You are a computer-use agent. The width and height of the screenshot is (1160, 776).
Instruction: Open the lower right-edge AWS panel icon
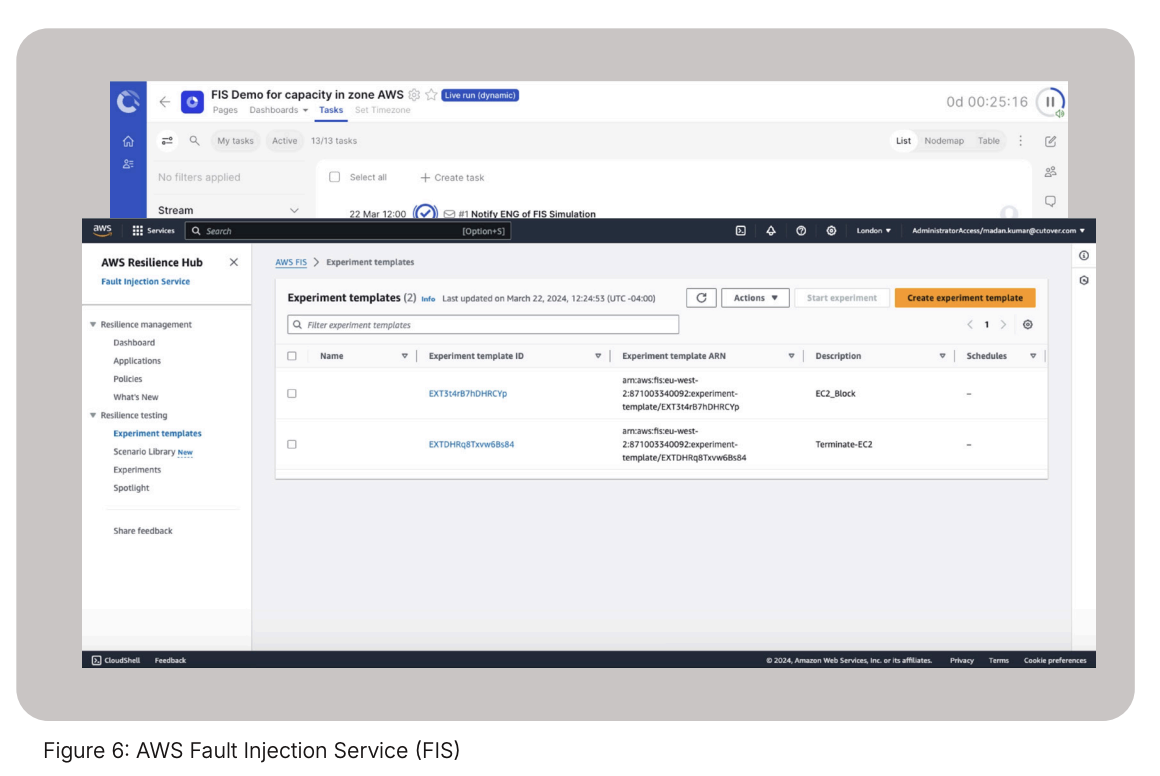(x=1084, y=280)
